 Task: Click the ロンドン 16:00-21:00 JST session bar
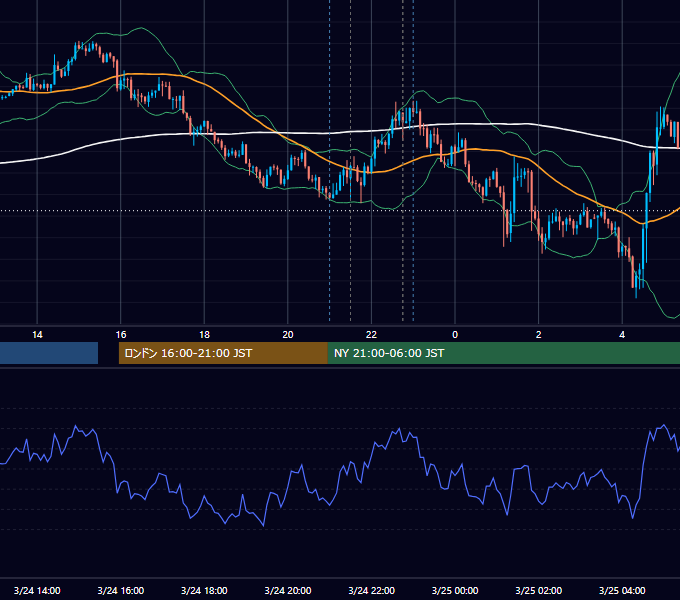[x=223, y=353]
